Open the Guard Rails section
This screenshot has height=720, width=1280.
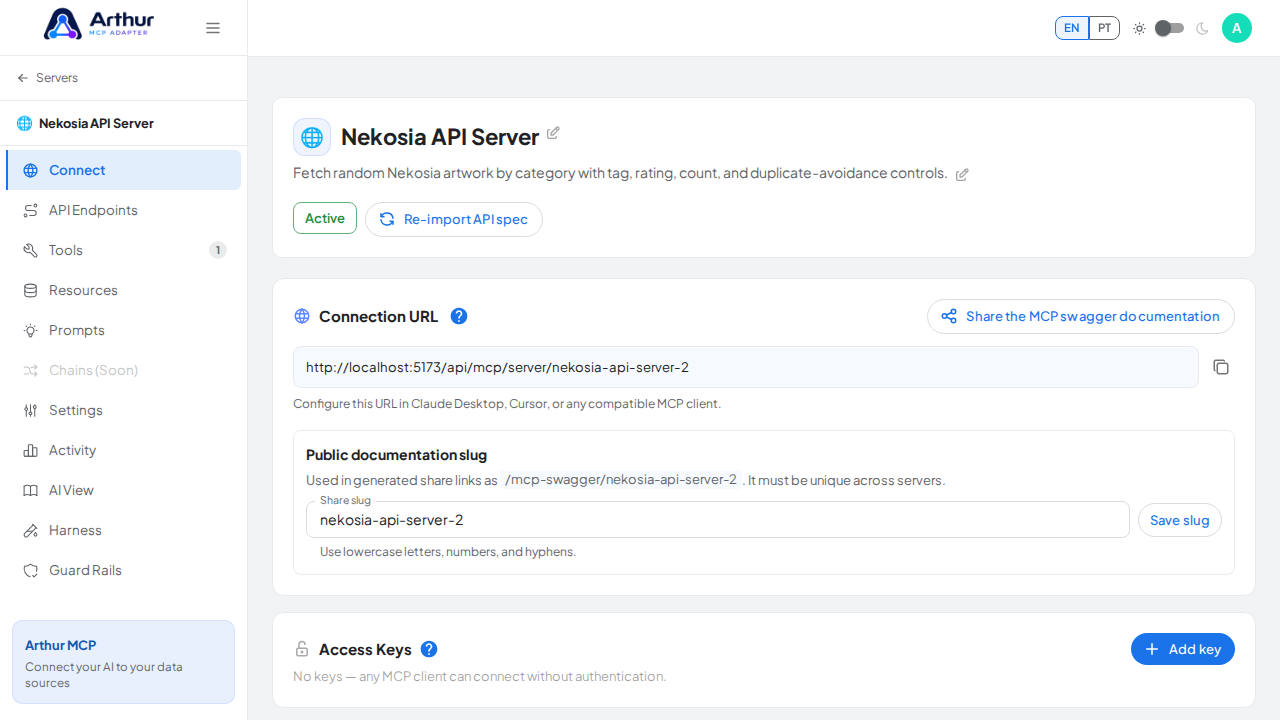[123, 570]
